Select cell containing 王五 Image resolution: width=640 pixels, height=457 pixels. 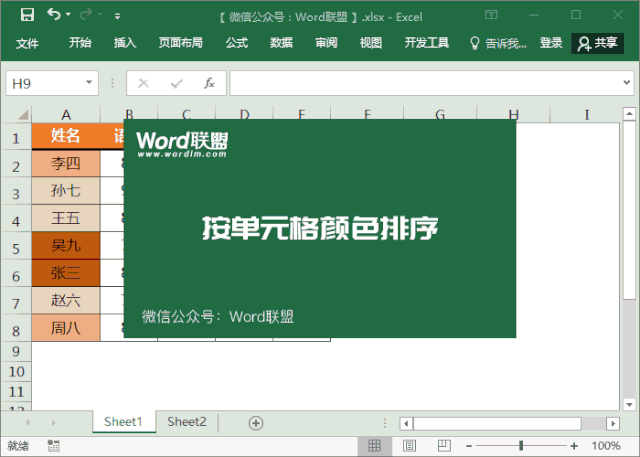[x=66, y=218]
